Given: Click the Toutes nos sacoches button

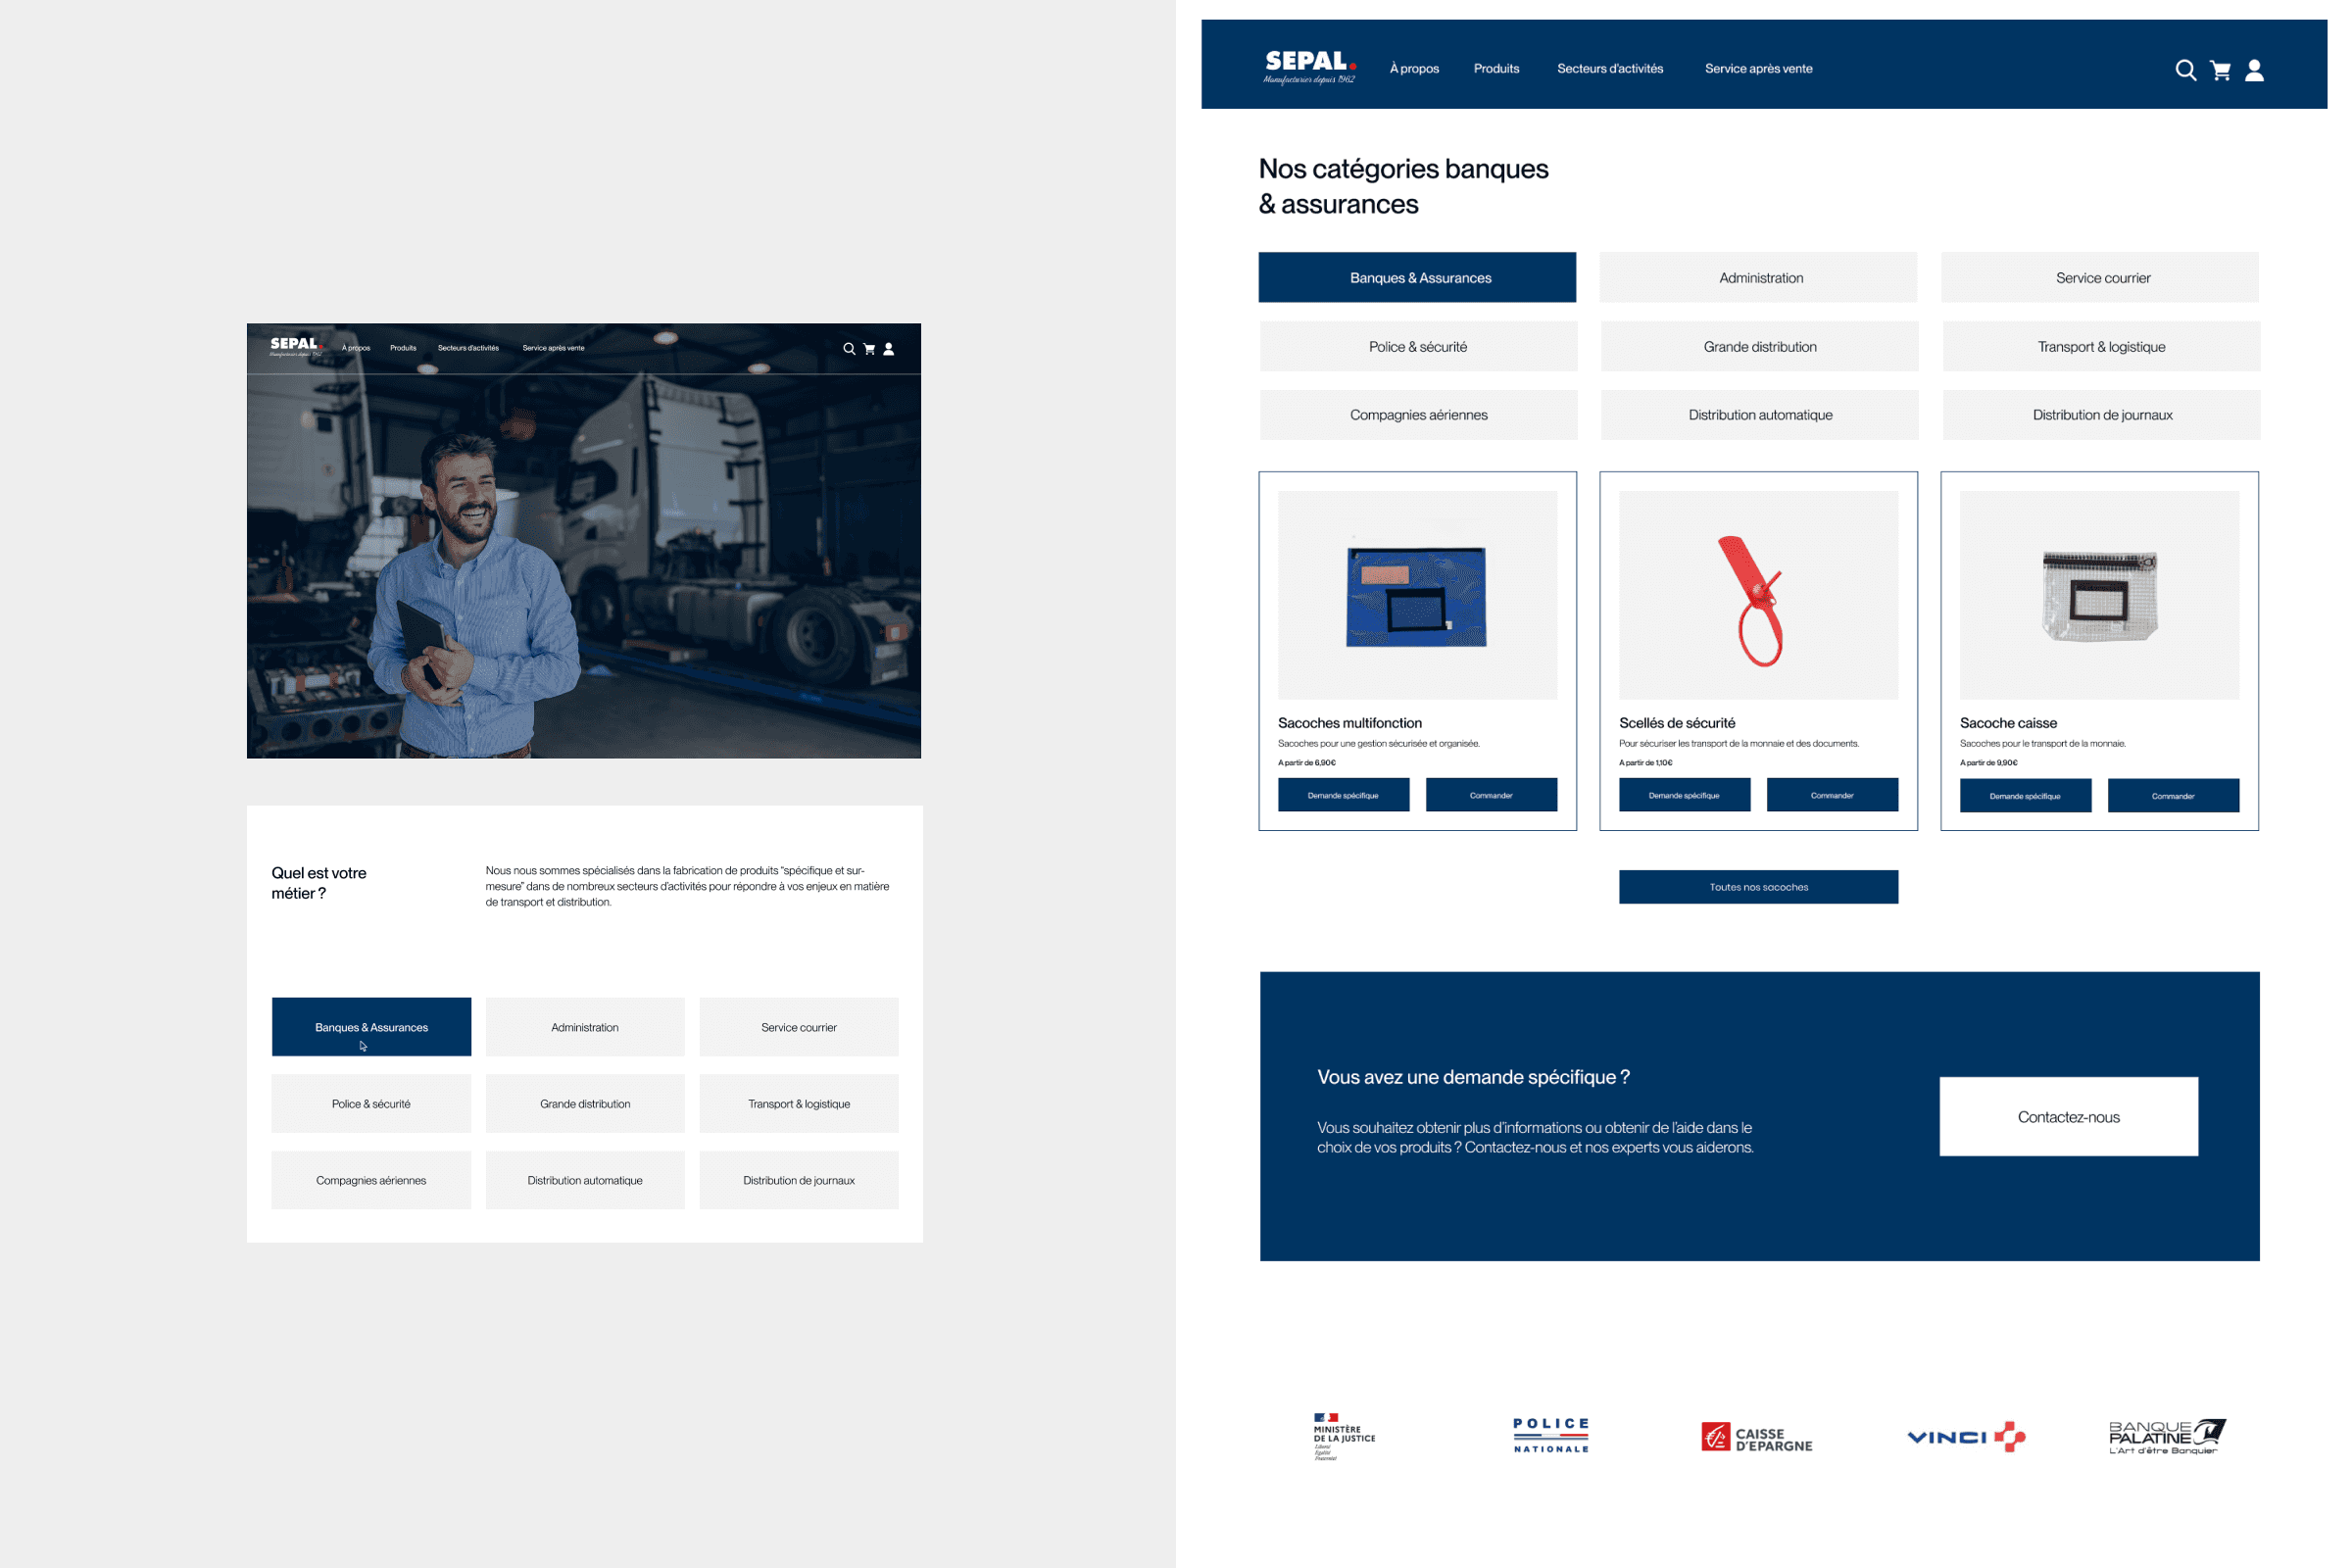Looking at the screenshot, I should coord(1758,887).
